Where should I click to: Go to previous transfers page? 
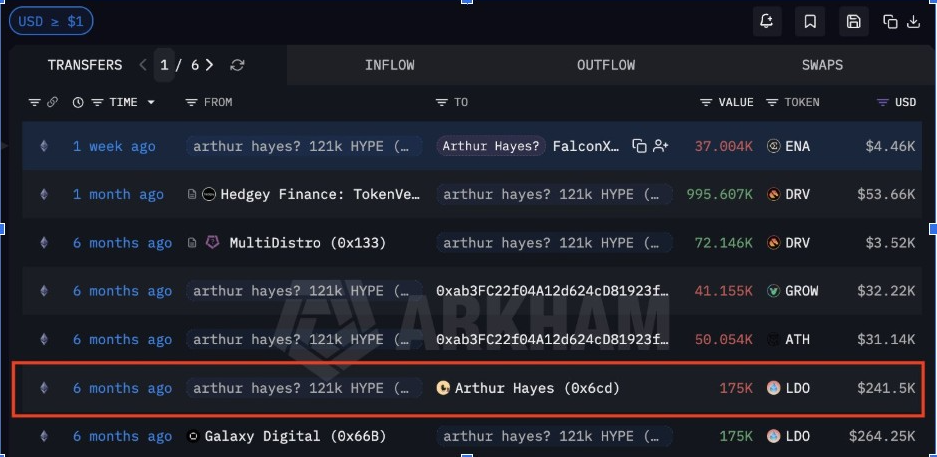coord(143,65)
